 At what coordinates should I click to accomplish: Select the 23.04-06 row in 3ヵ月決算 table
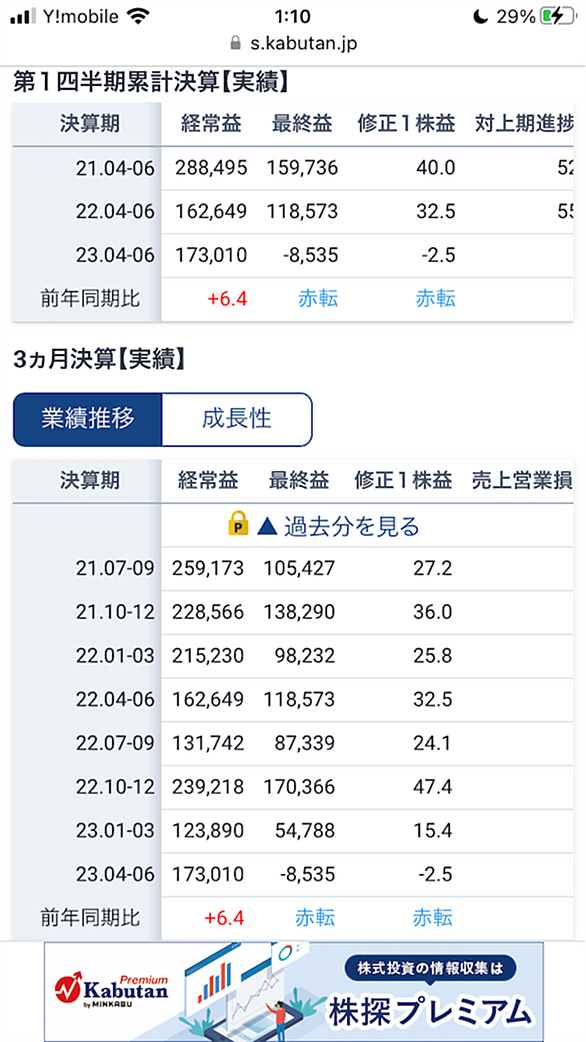(x=293, y=874)
